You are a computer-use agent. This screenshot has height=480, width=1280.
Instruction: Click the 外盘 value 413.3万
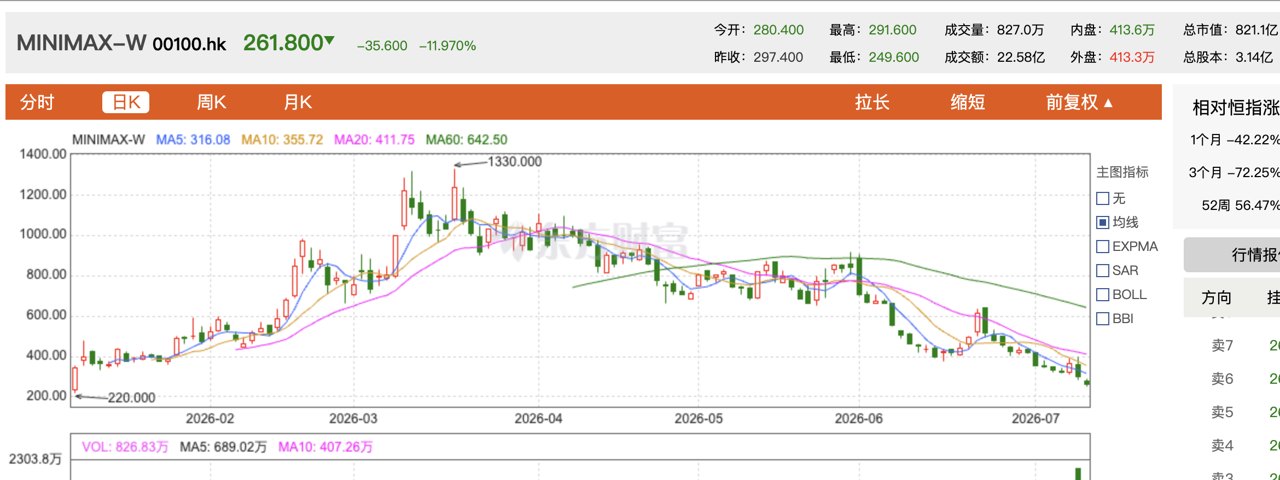pos(1132,57)
